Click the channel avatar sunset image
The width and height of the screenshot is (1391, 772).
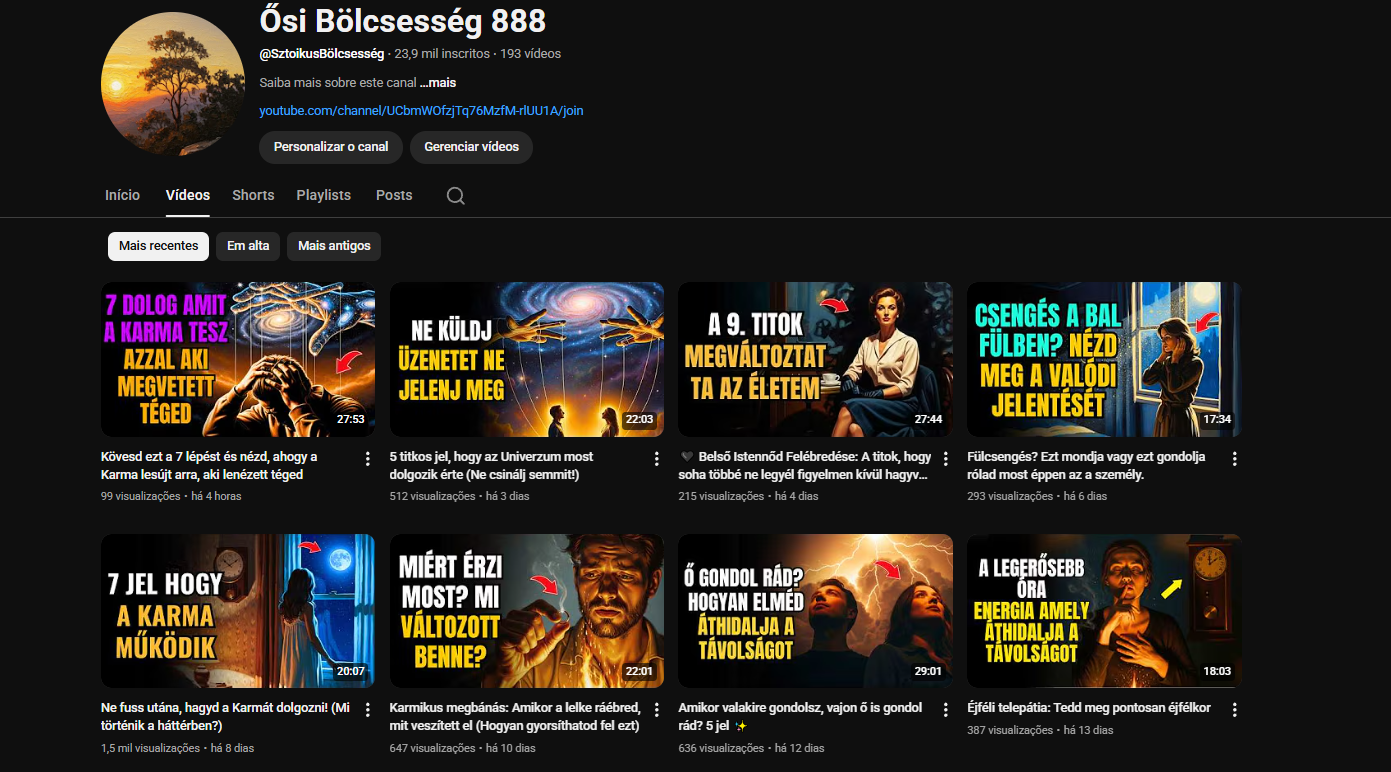173,84
